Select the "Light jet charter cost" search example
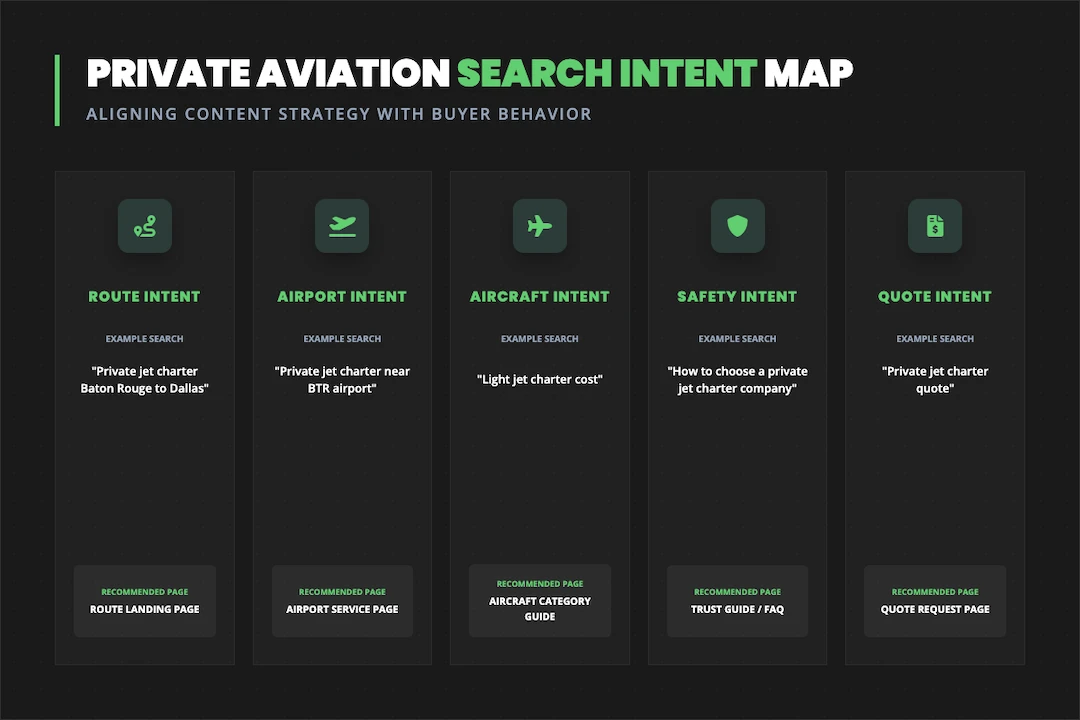1080x720 pixels. (540, 379)
